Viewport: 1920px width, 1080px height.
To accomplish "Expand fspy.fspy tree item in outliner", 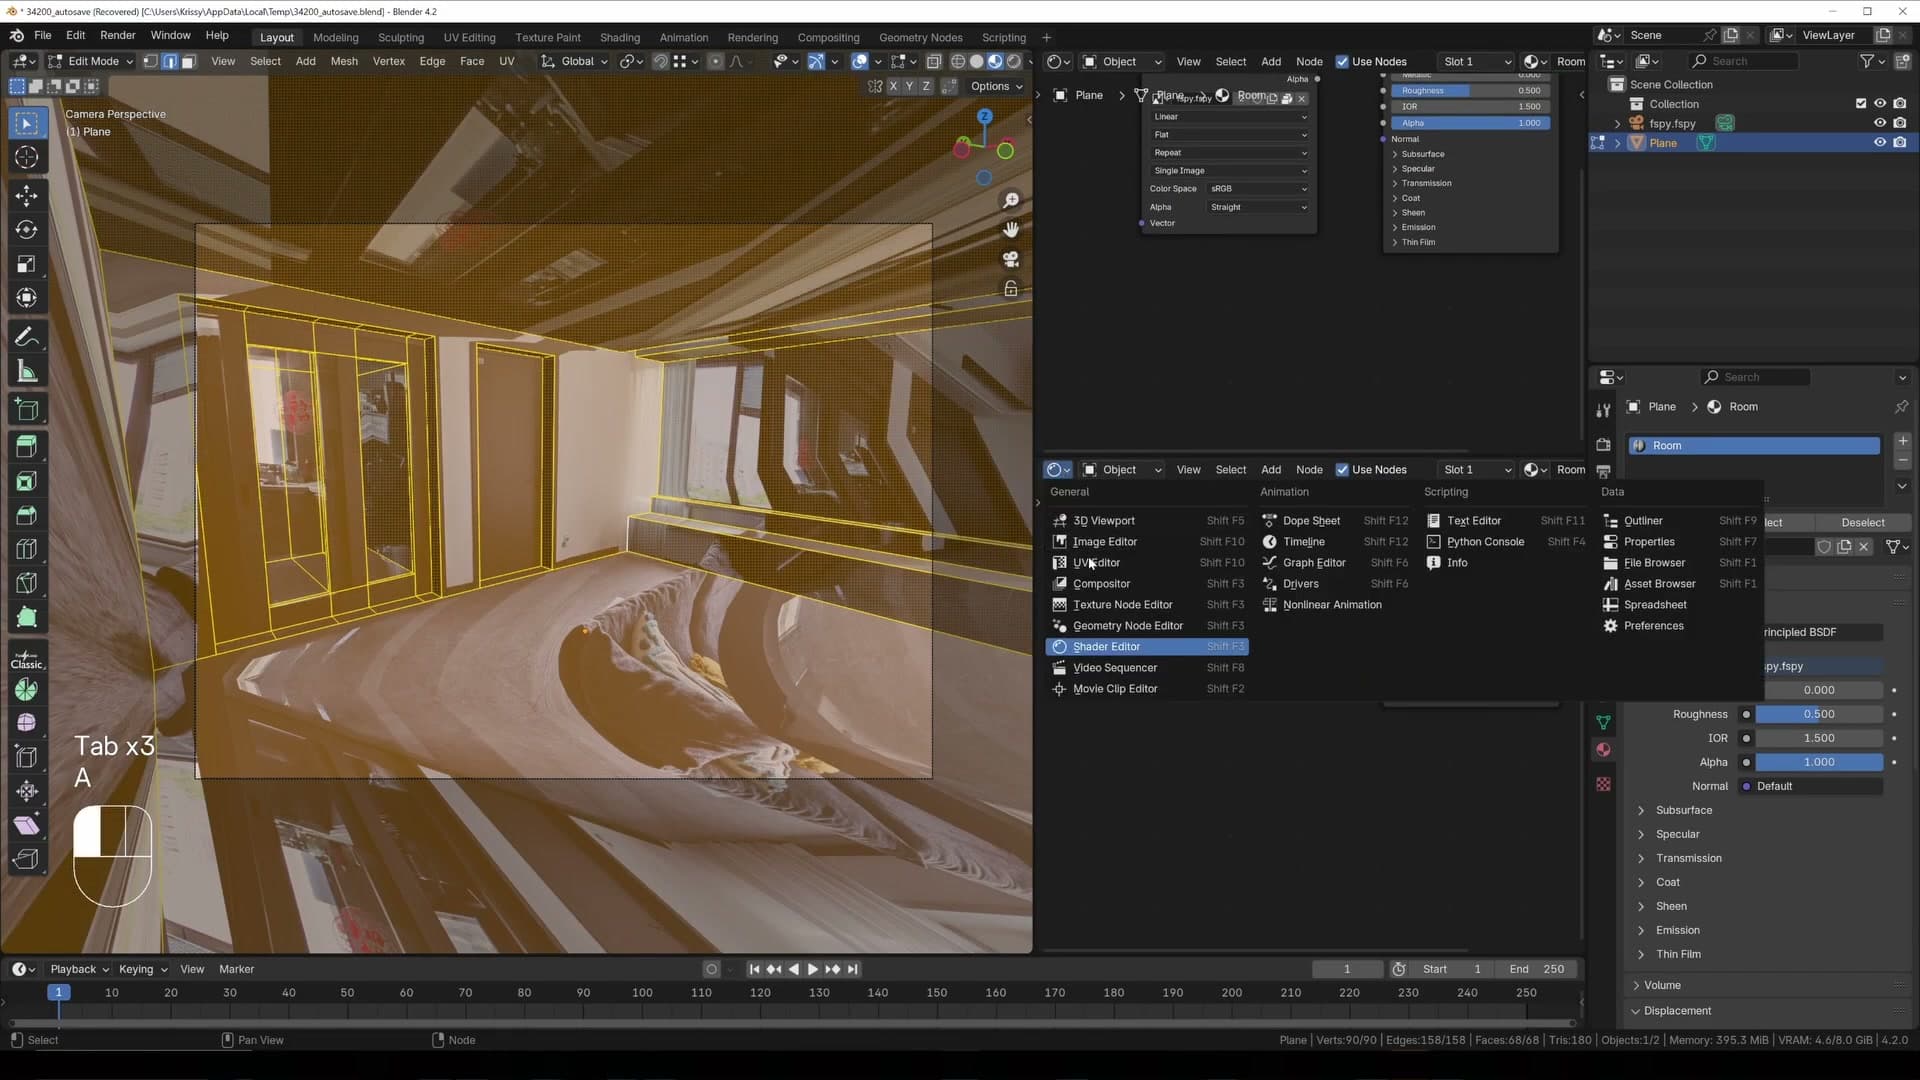I will (x=1618, y=124).
